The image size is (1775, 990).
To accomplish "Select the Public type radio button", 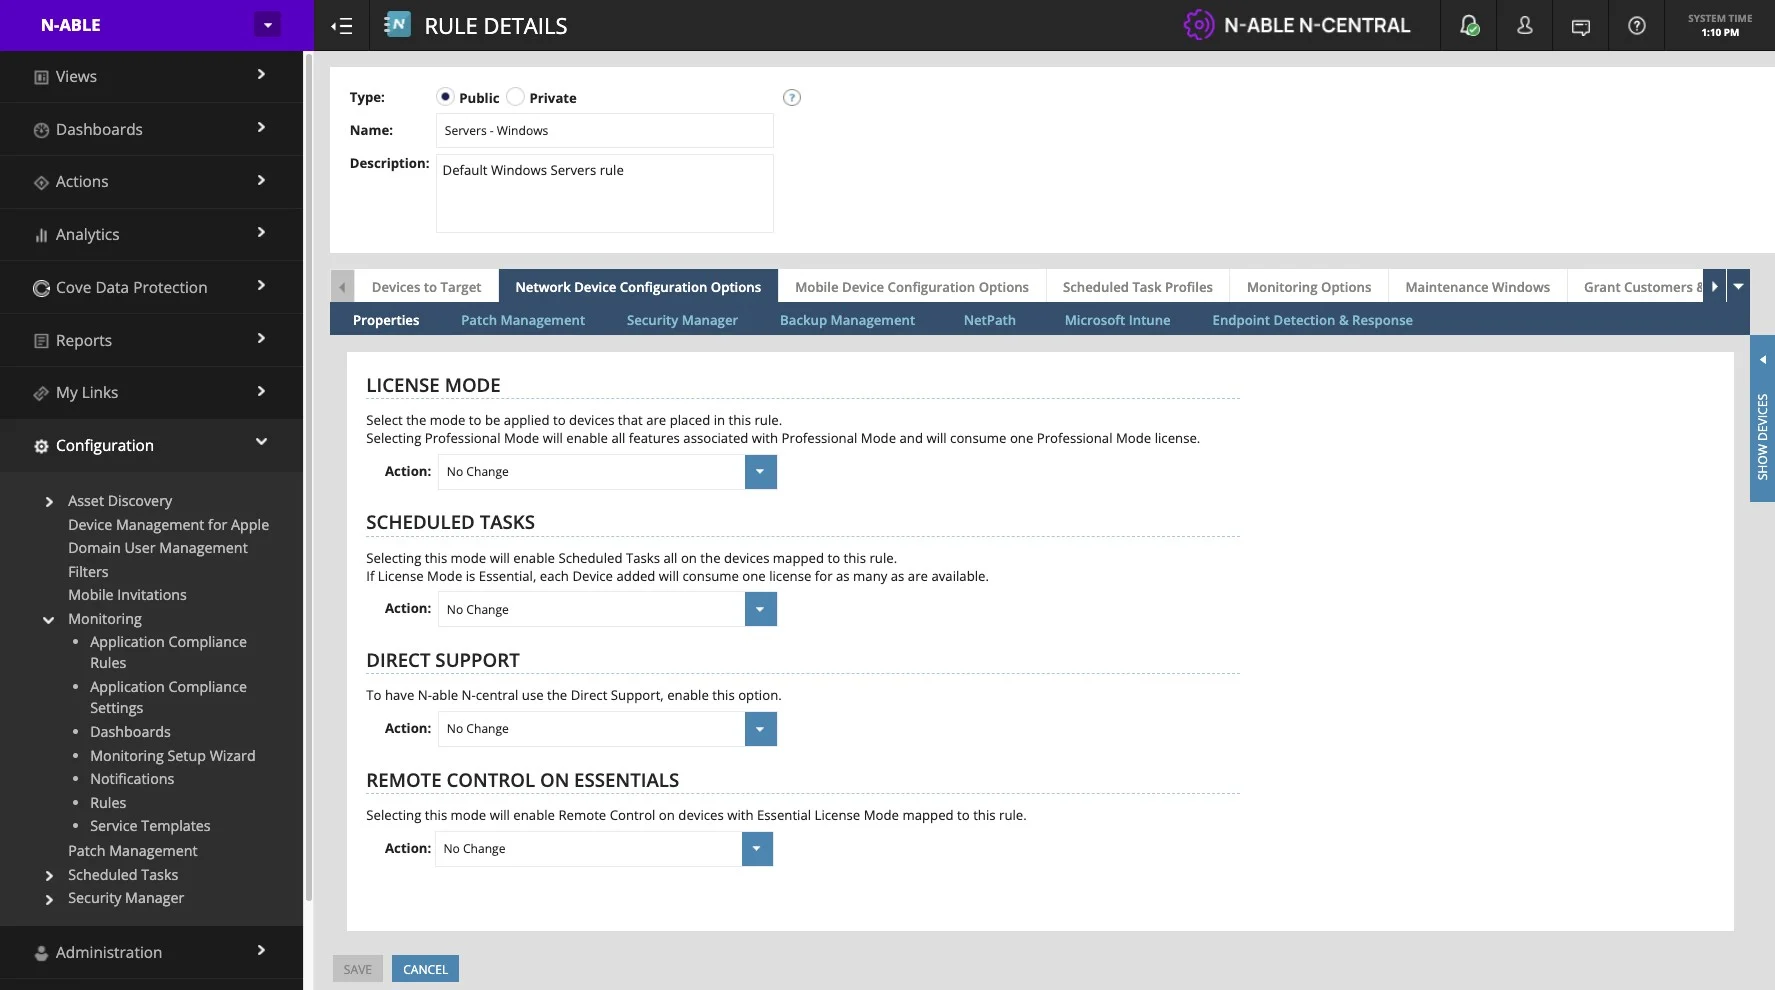I will click(x=445, y=97).
